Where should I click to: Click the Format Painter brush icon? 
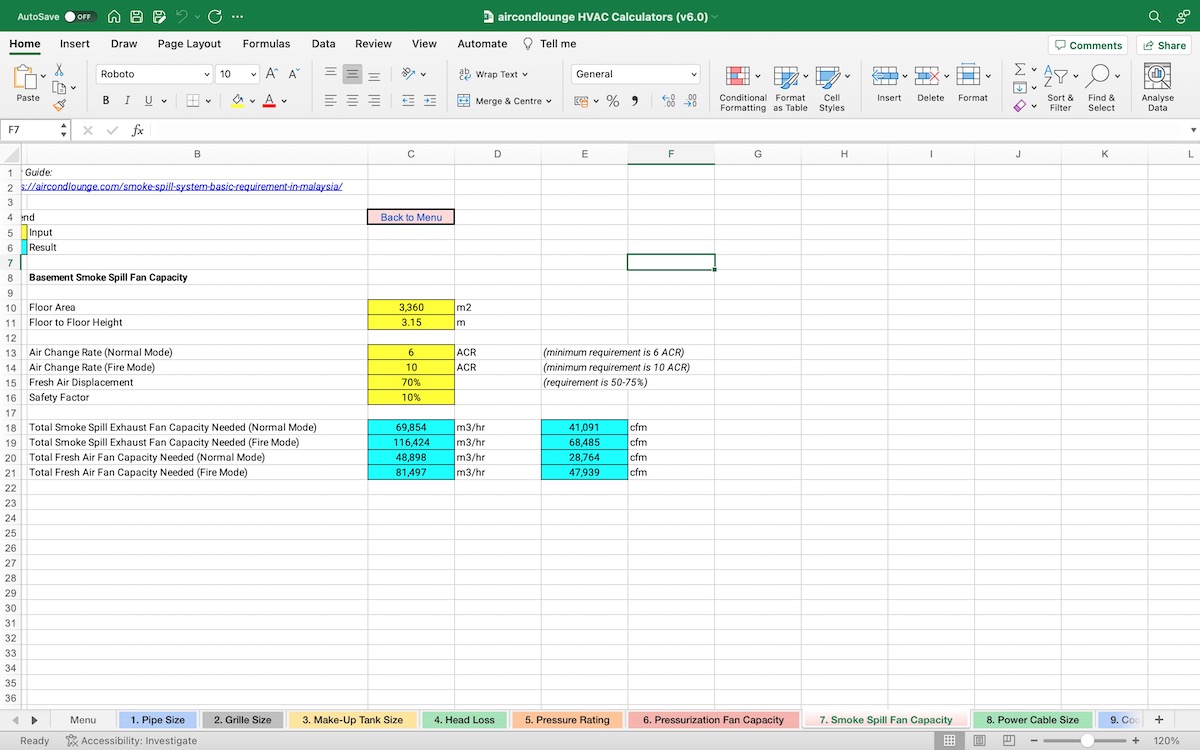60,104
